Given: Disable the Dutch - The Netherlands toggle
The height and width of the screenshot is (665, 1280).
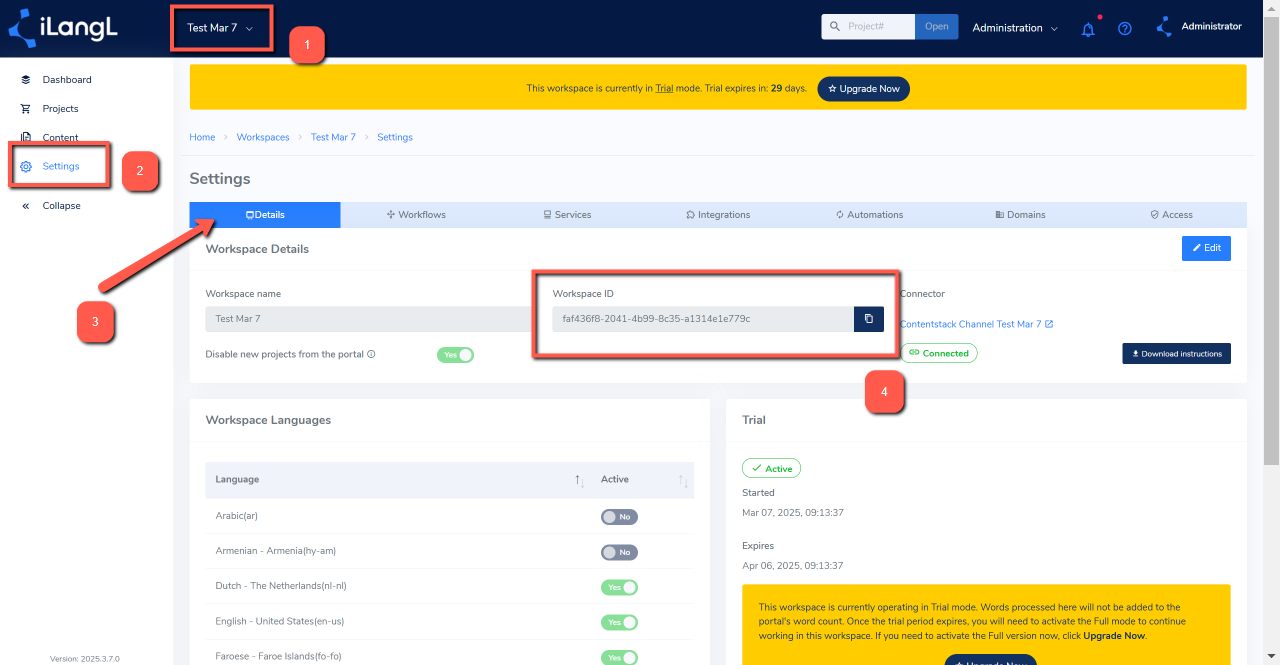Looking at the screenshot, I should [619, 587].
